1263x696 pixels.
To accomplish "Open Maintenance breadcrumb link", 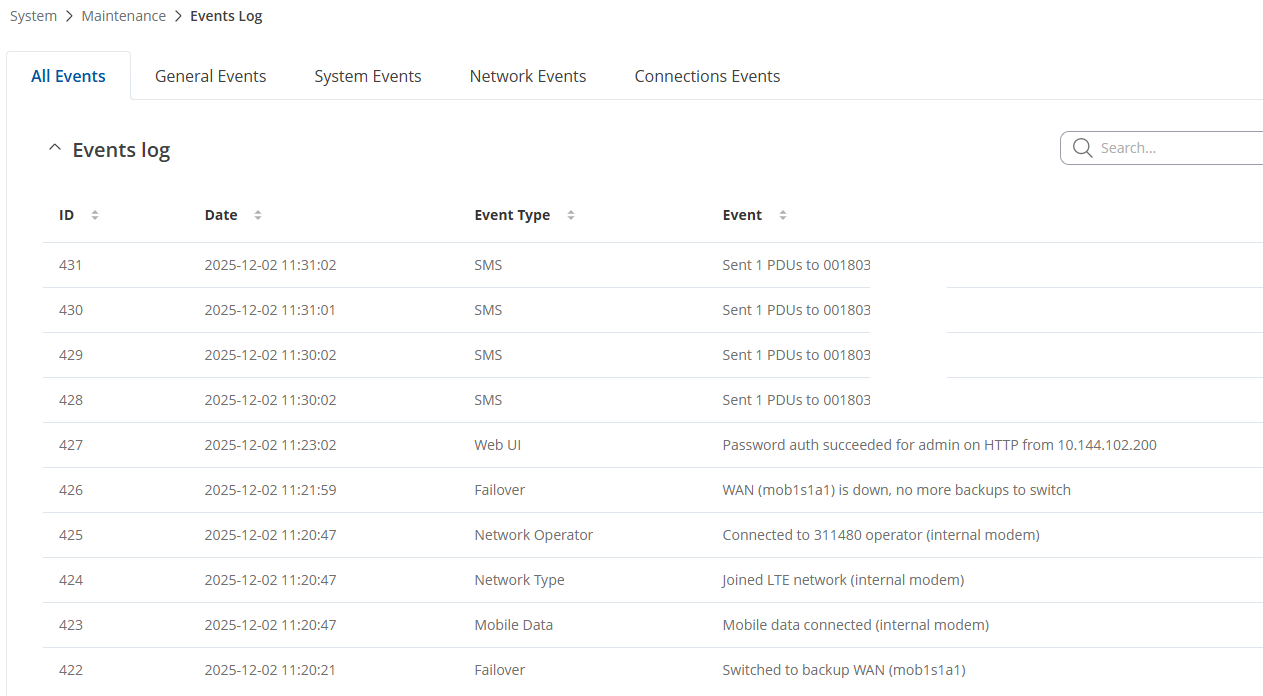I will [124, 16].
